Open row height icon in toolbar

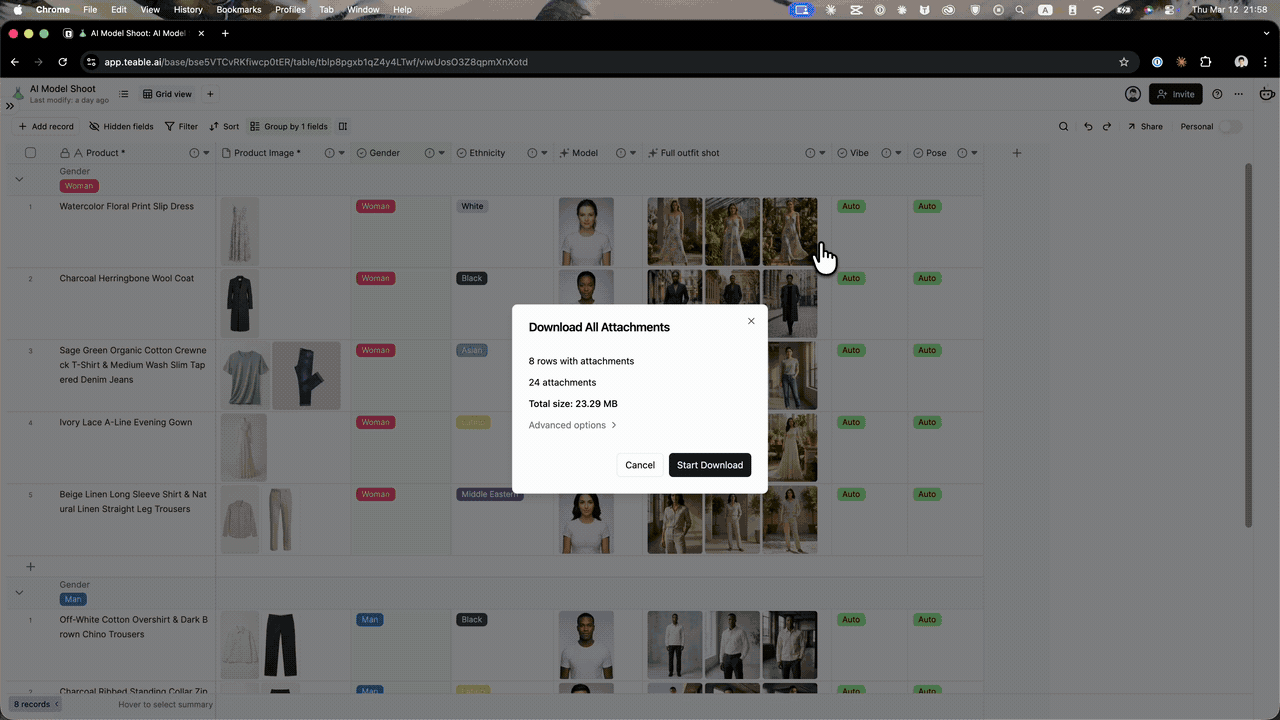pos(343,127)
